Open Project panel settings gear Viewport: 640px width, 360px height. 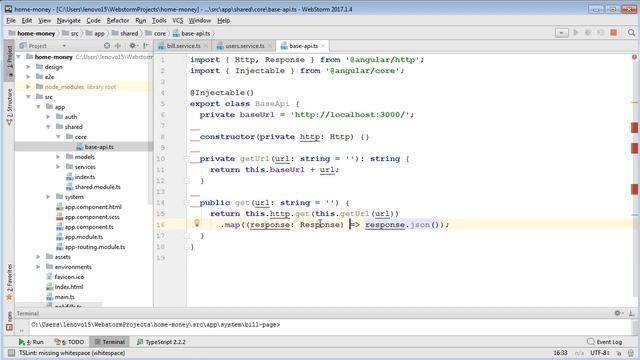tap(133, 46)
